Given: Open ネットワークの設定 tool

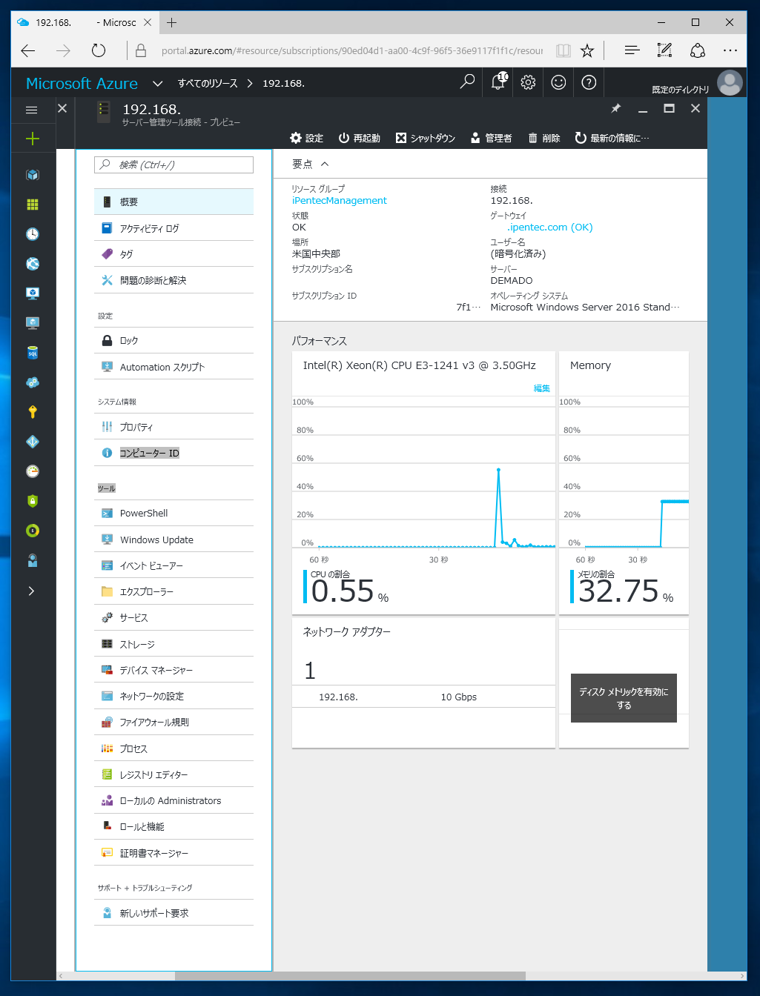Looking at the screenshot, I should (173, 696).
